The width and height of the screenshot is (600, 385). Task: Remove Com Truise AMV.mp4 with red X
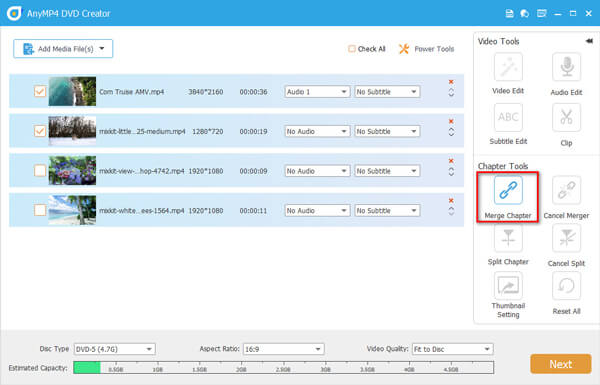pyautogui.click(x=451, y=82)
